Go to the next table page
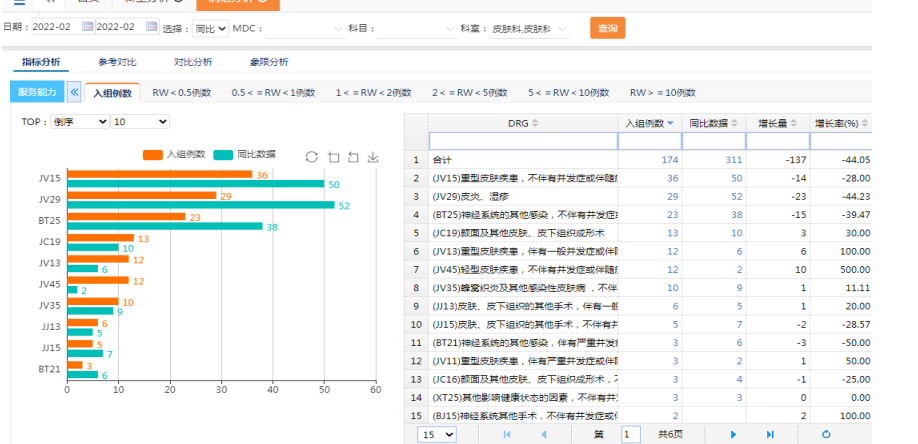This screenshot has height=444, width=918. (733, 434)
